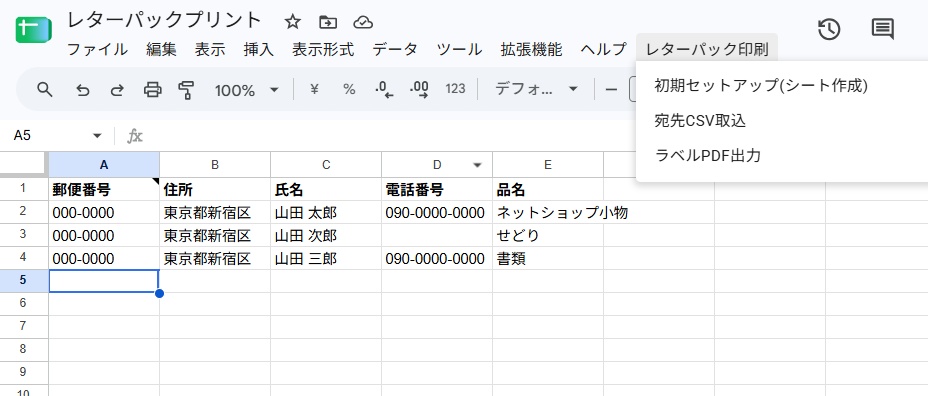Viewport: 928px width, 396px height.
Task: Format as yen currency
Action: [314, 89]
